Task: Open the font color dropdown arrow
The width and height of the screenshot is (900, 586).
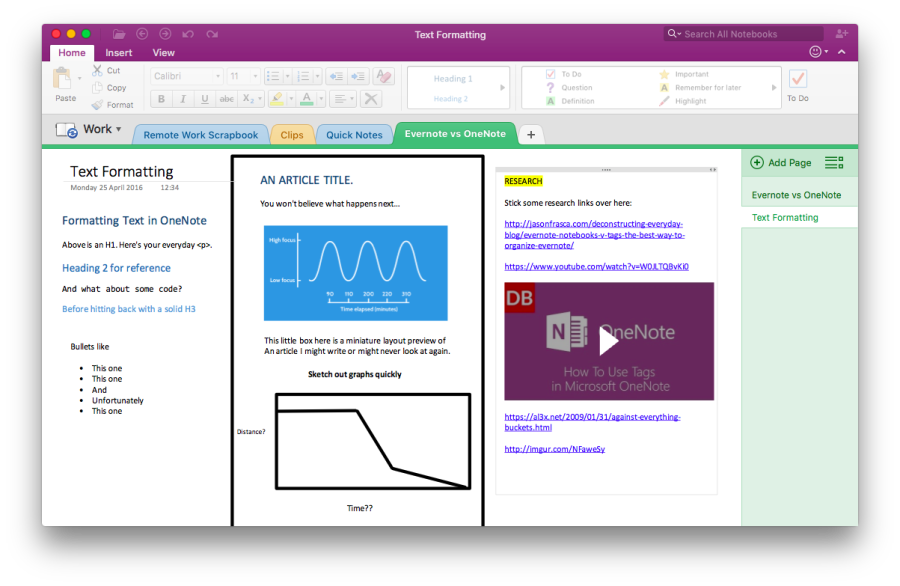Action: pyautogui.click(x=321, y=99)
